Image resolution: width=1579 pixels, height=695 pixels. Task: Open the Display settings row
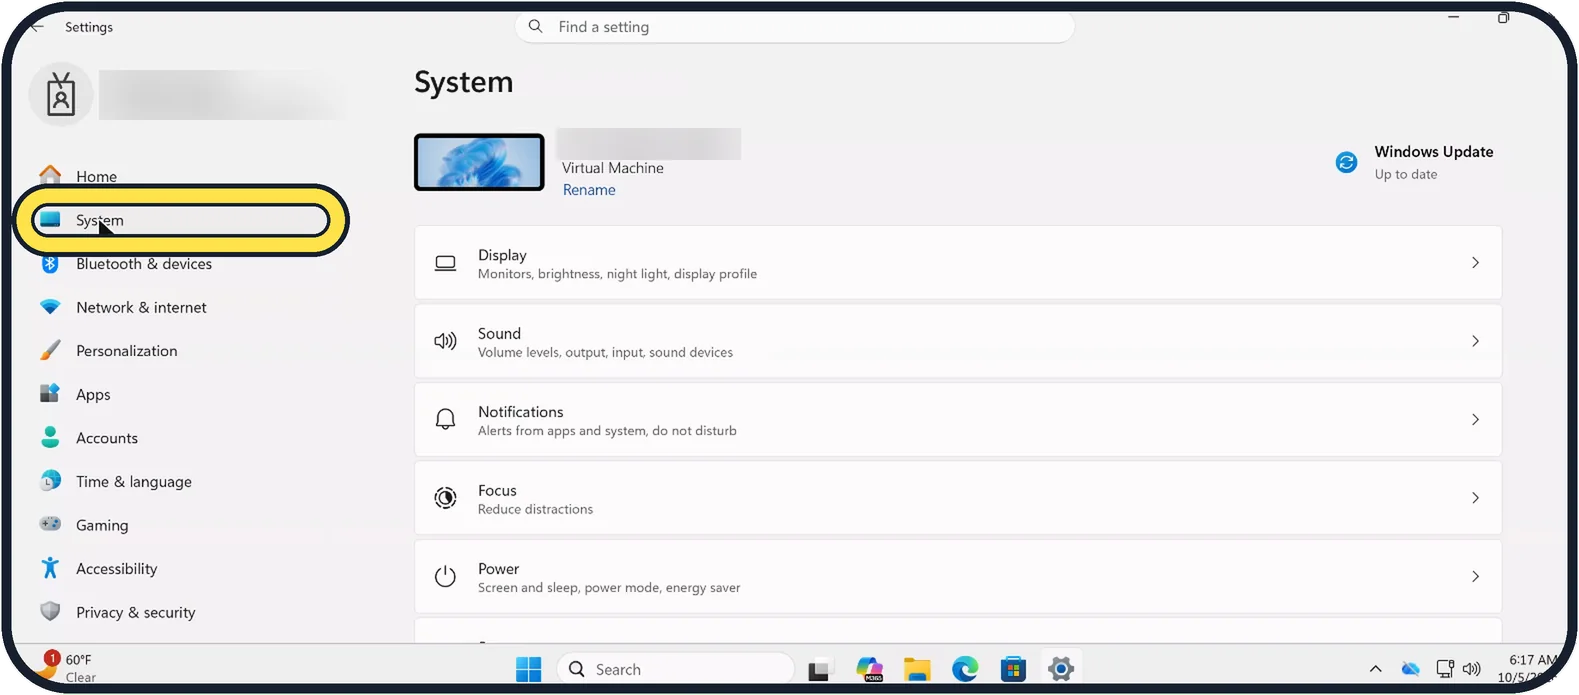[958, 263]
